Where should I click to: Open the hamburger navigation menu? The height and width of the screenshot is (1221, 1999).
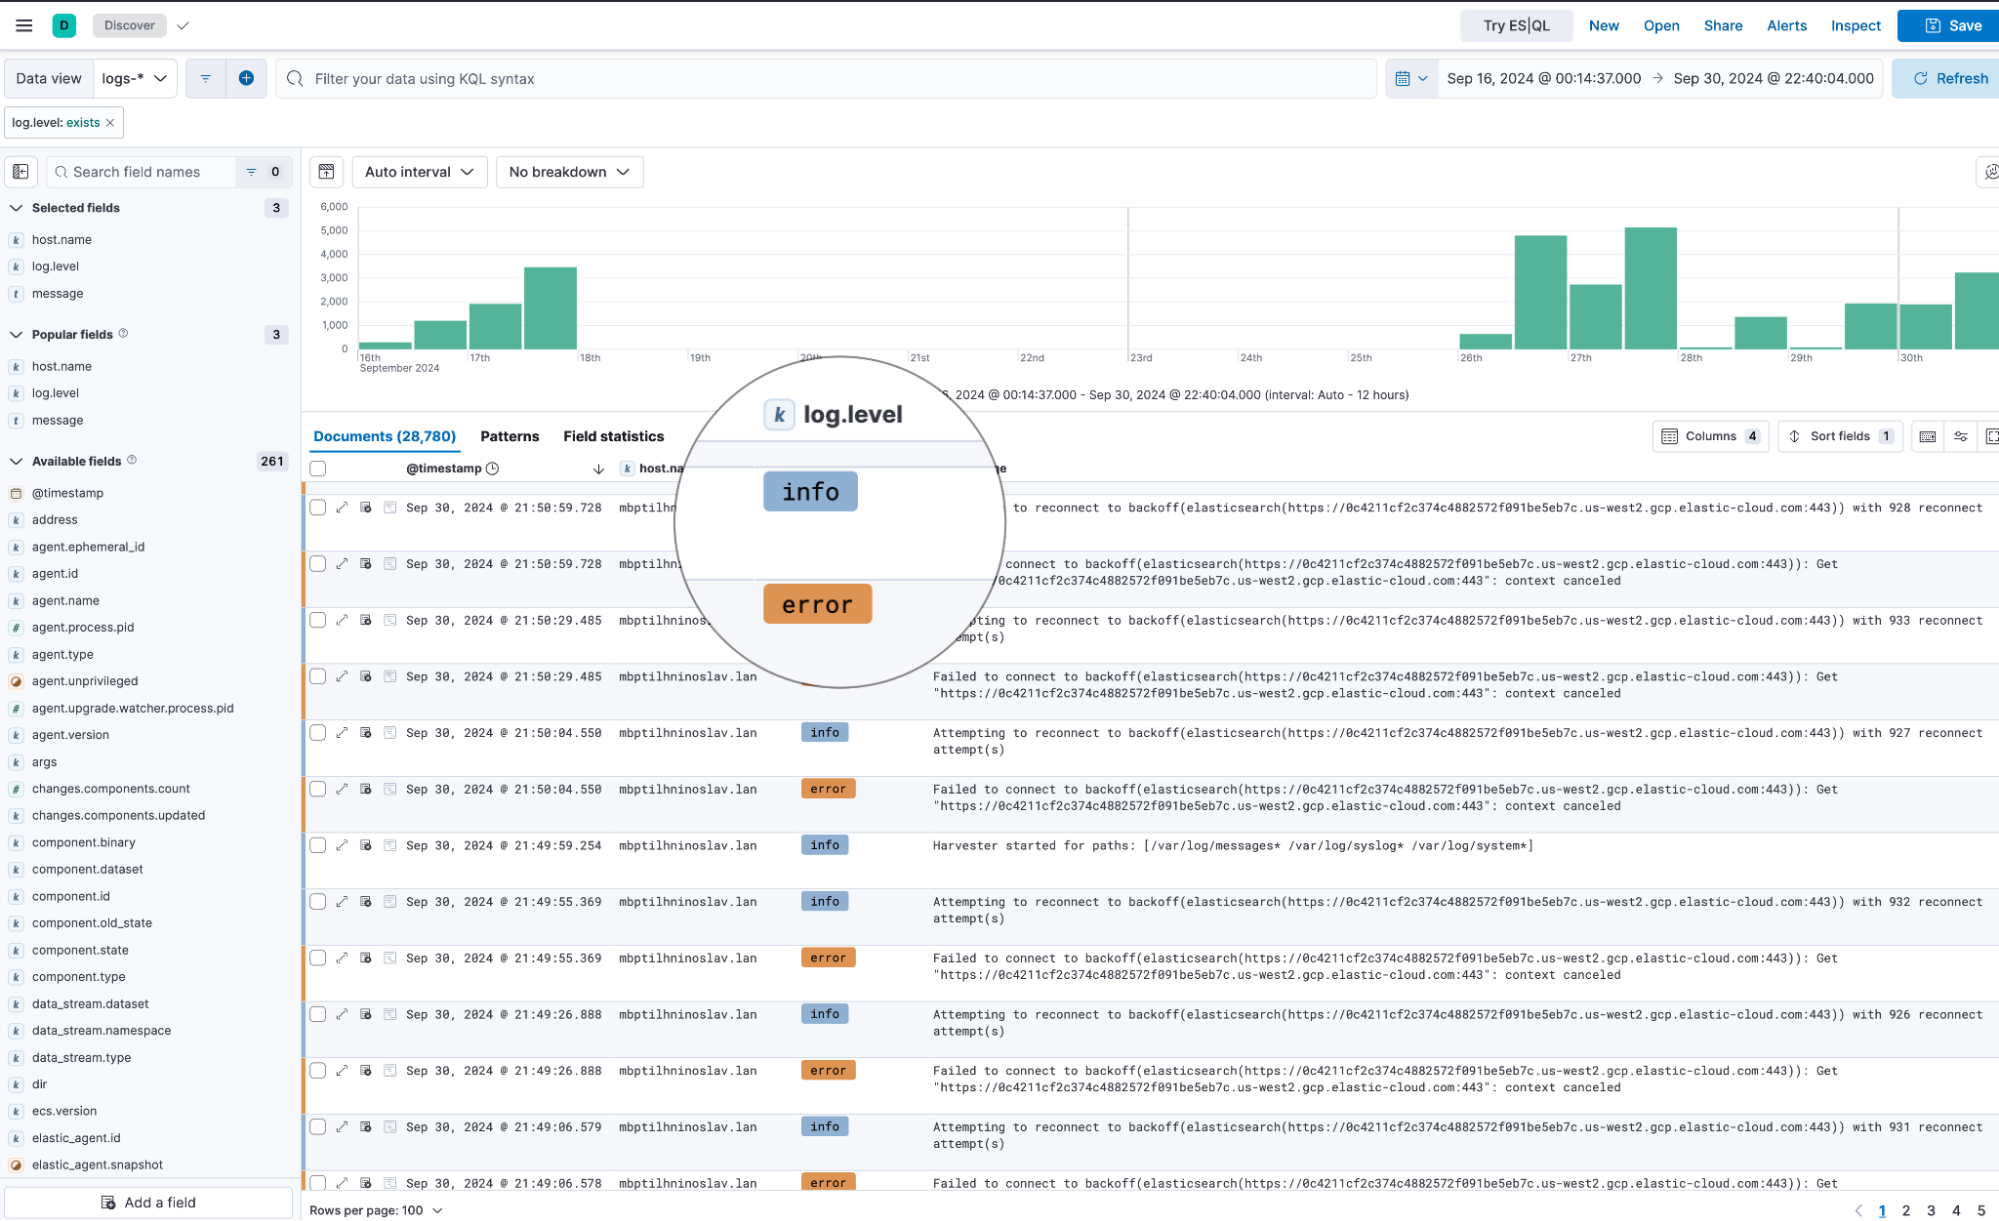[24, 25]
